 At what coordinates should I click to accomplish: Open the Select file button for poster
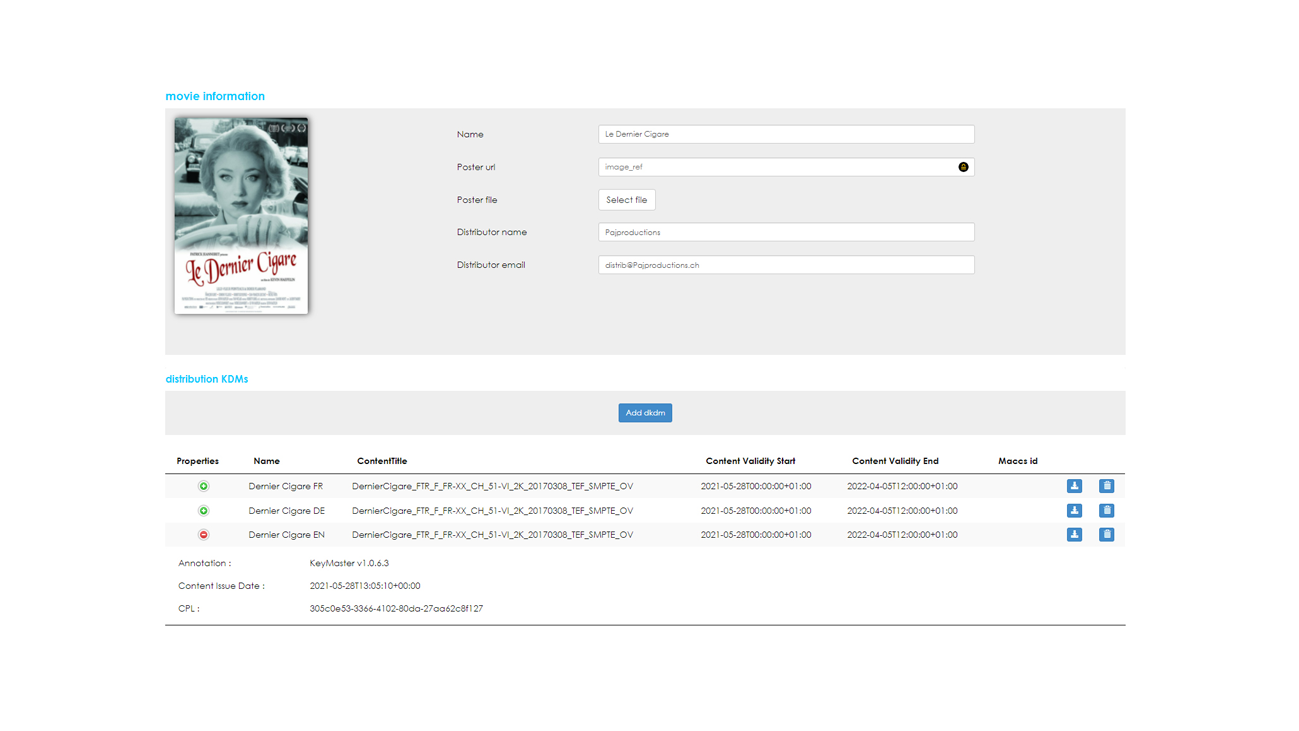627,200
